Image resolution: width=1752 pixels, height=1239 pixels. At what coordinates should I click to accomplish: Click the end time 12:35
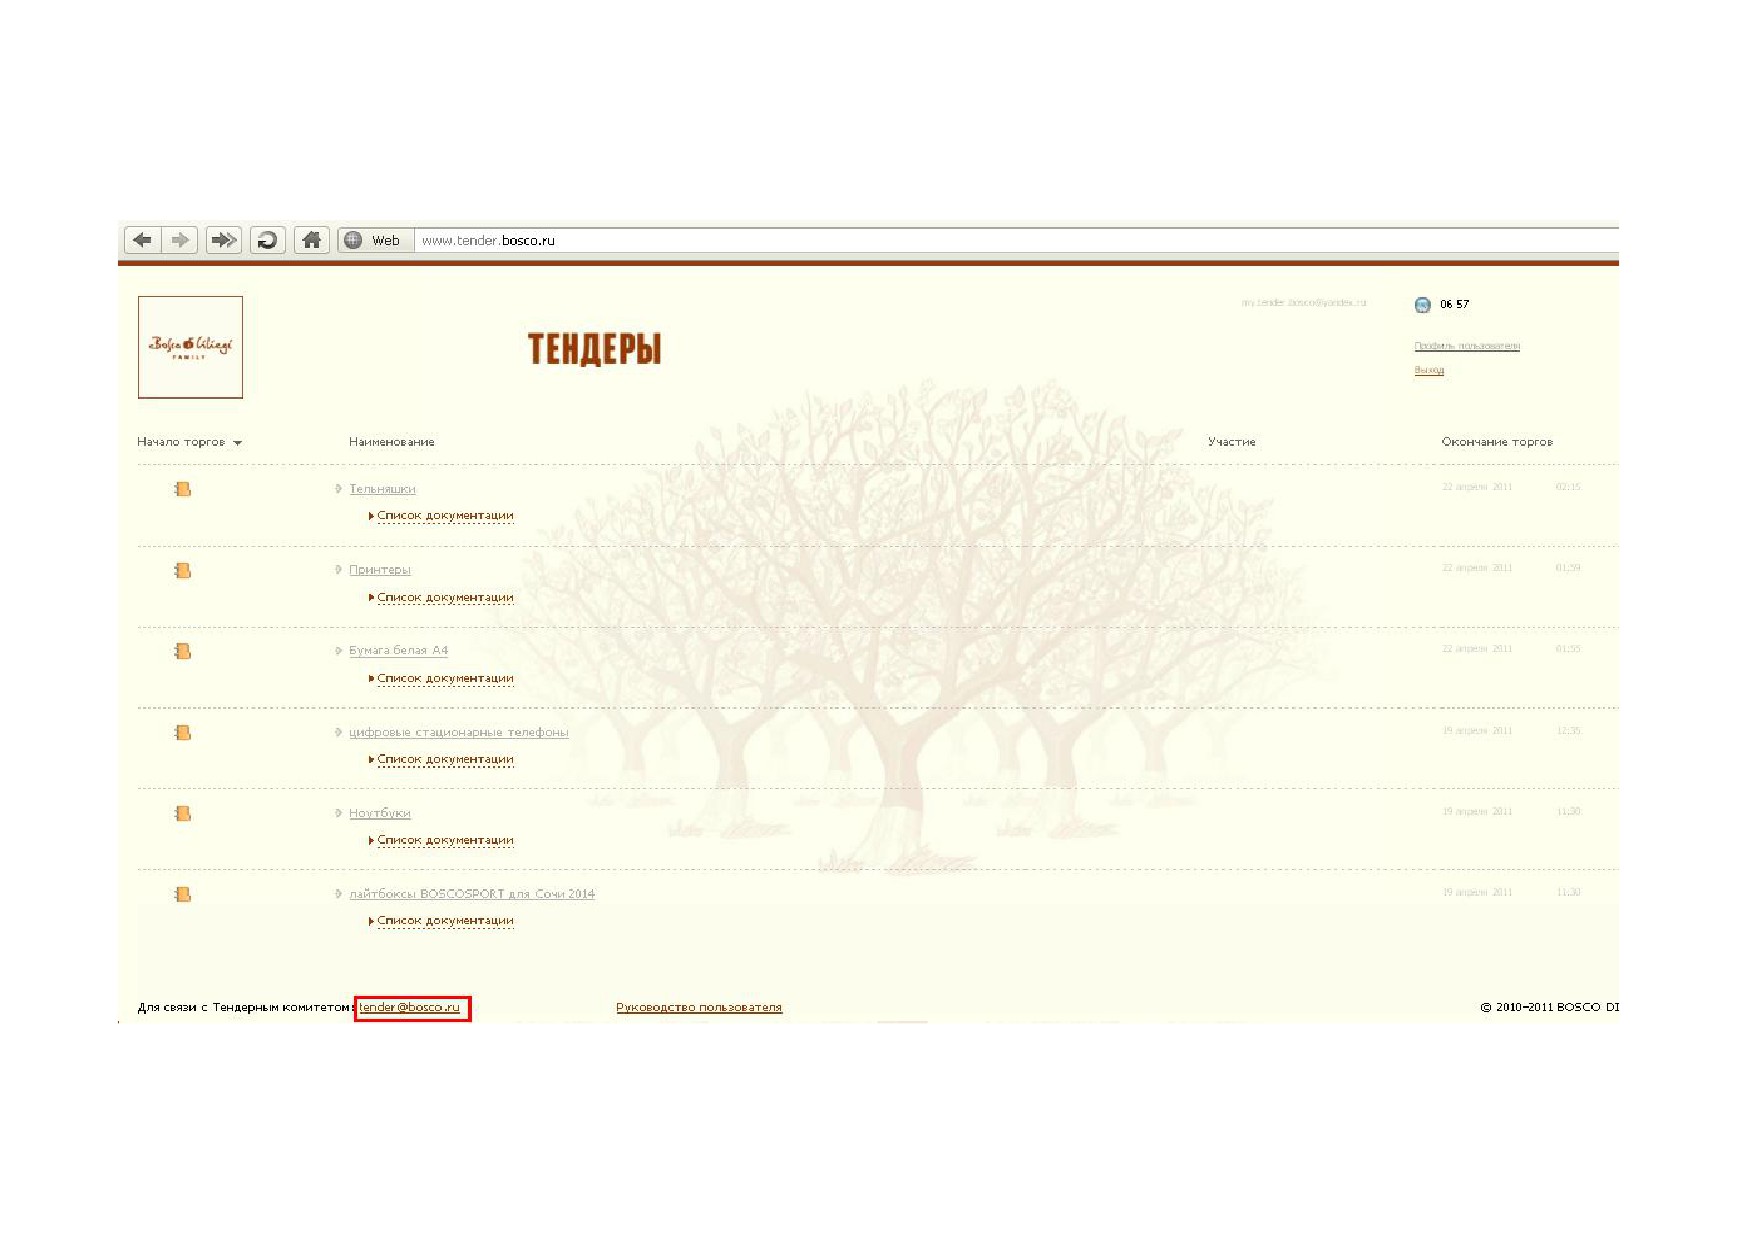pos(1568,731)
